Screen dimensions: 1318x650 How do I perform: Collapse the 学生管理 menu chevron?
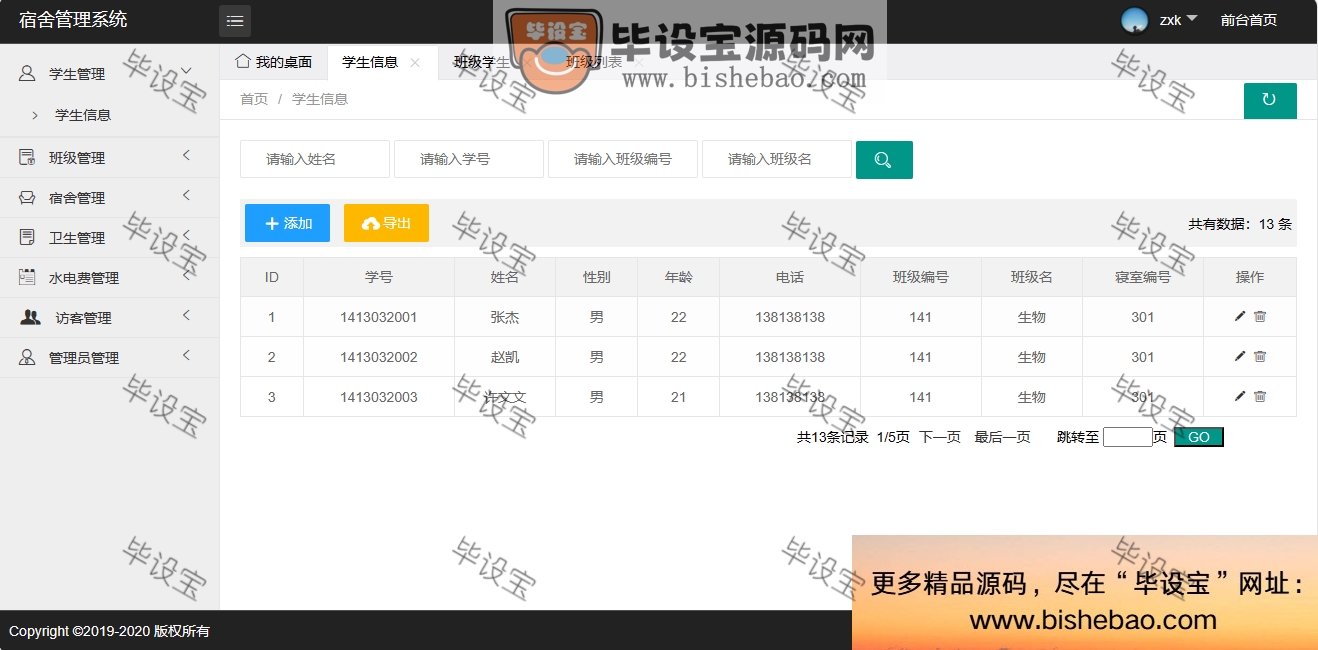coord(186,69)
